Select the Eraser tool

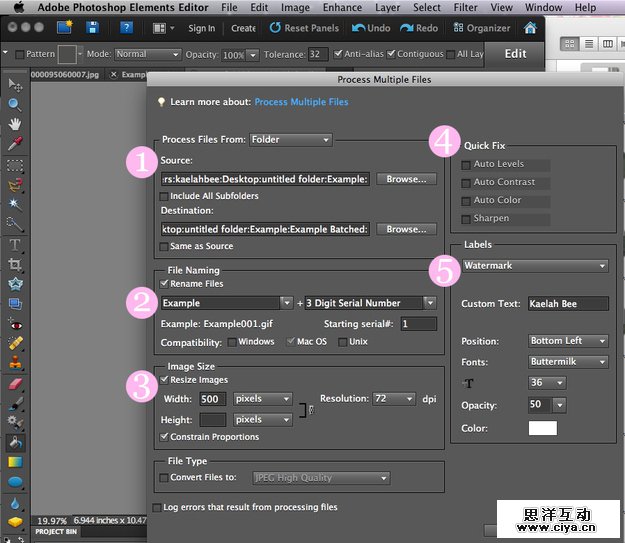(x=15, y=383)
